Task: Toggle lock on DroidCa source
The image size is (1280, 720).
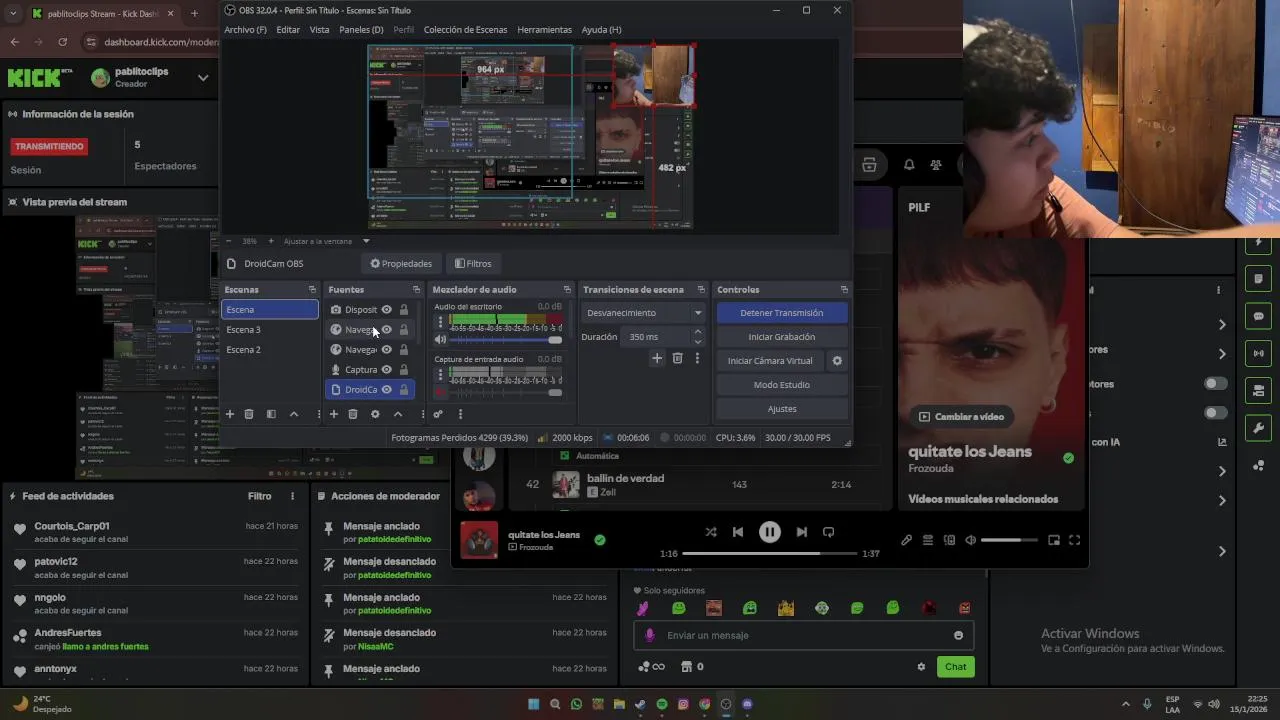Action: pyautogui.click(x=404, y=390)
